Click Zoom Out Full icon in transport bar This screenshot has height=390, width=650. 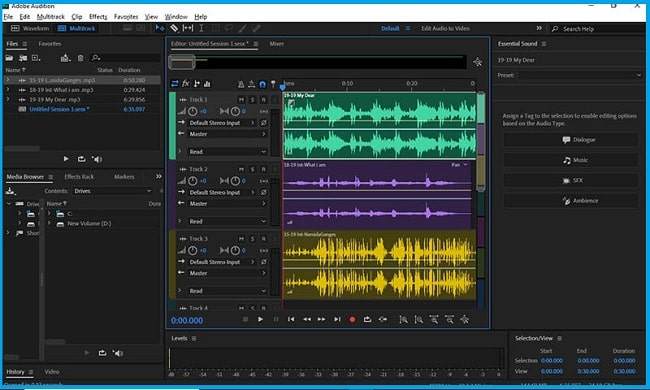tap(464, 319)
